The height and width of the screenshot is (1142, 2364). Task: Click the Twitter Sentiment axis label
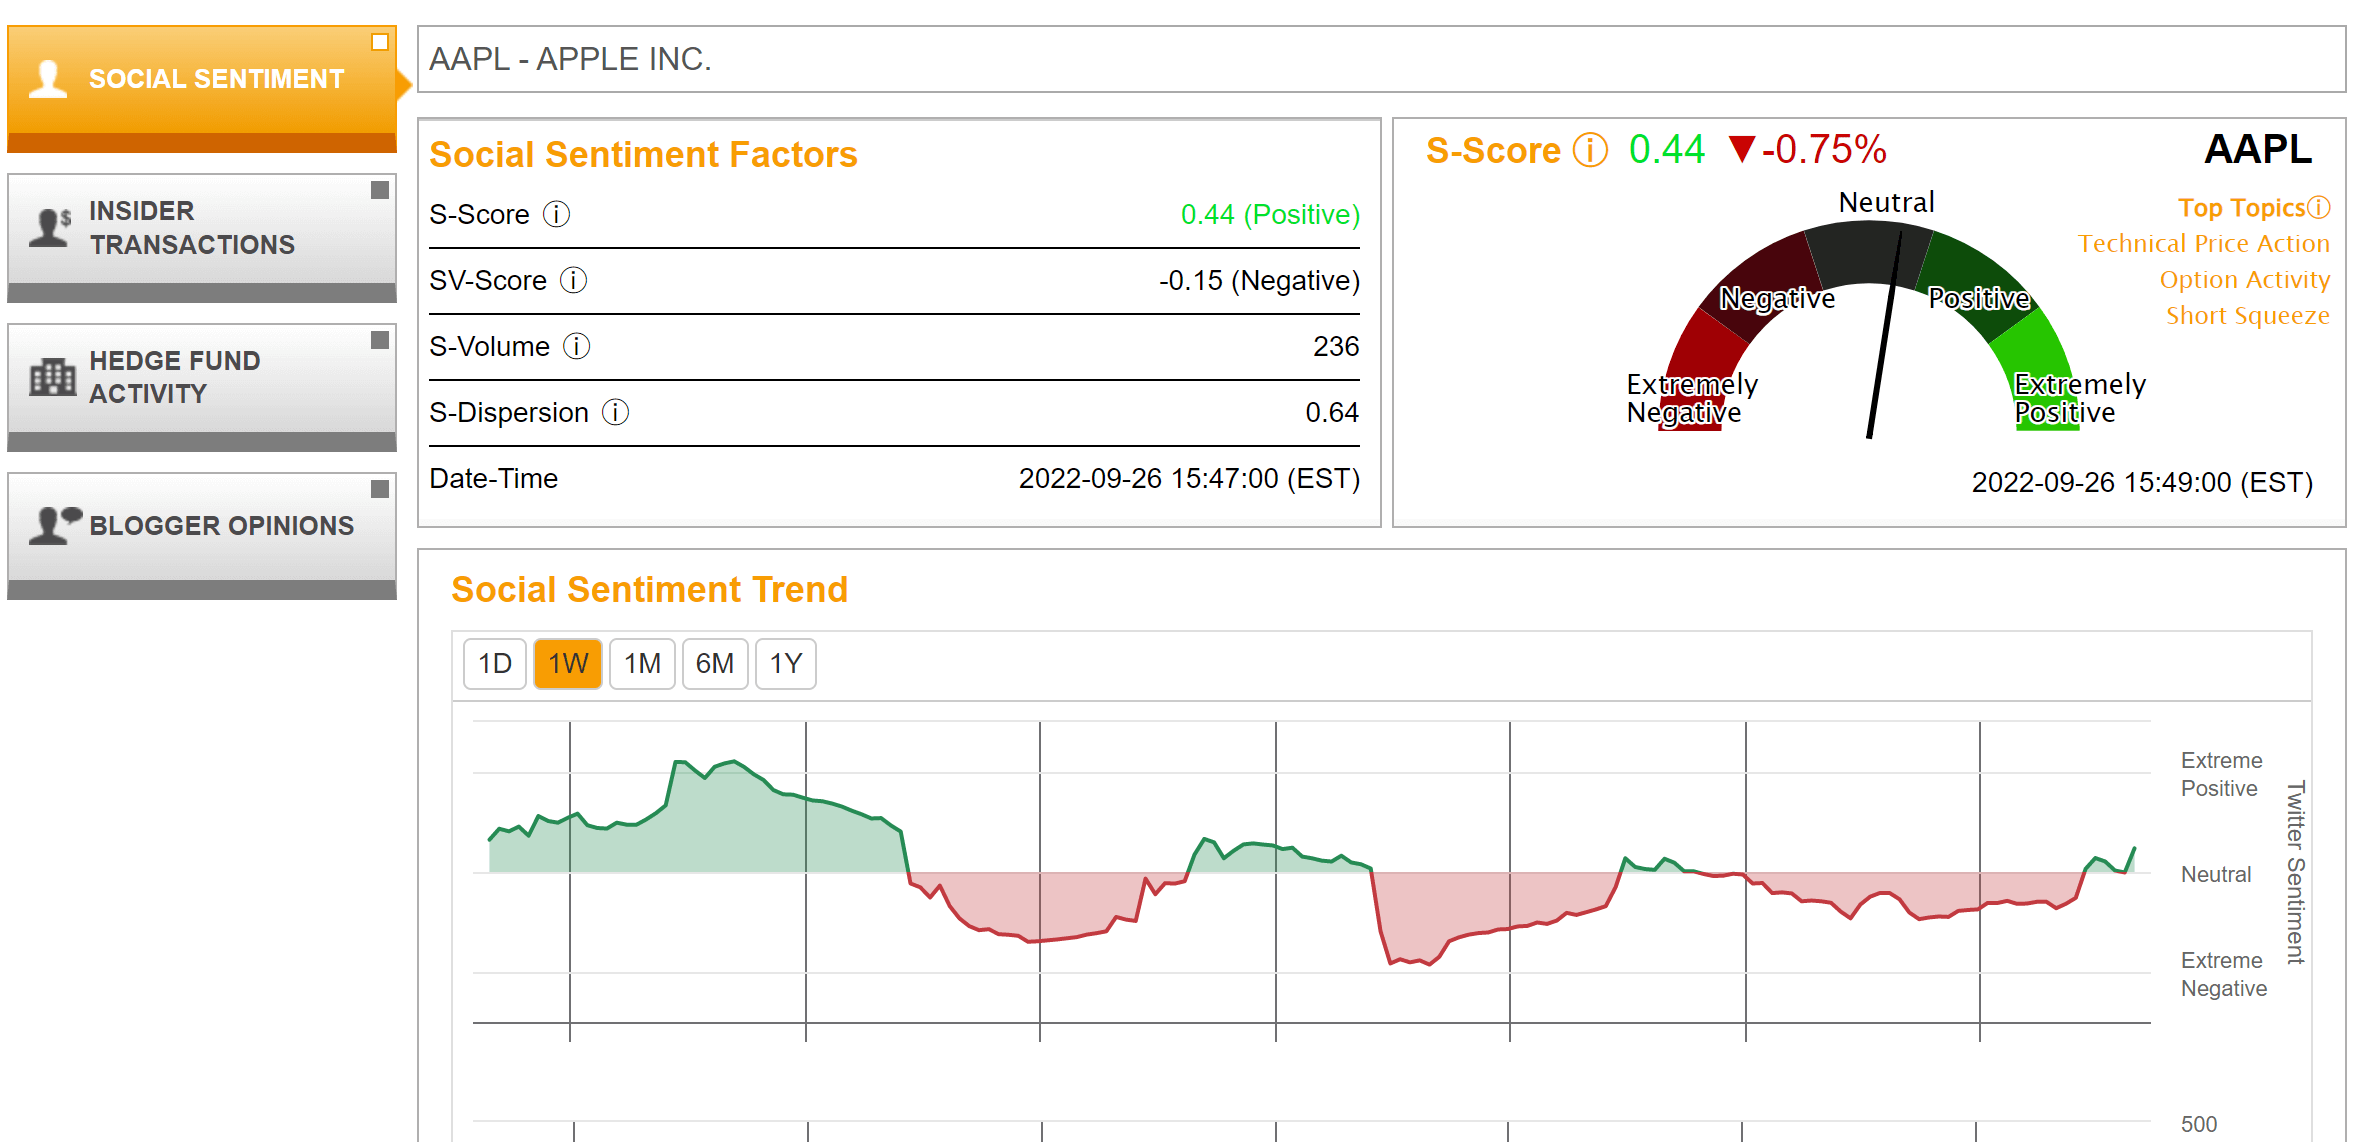(x=2296, y=872)
